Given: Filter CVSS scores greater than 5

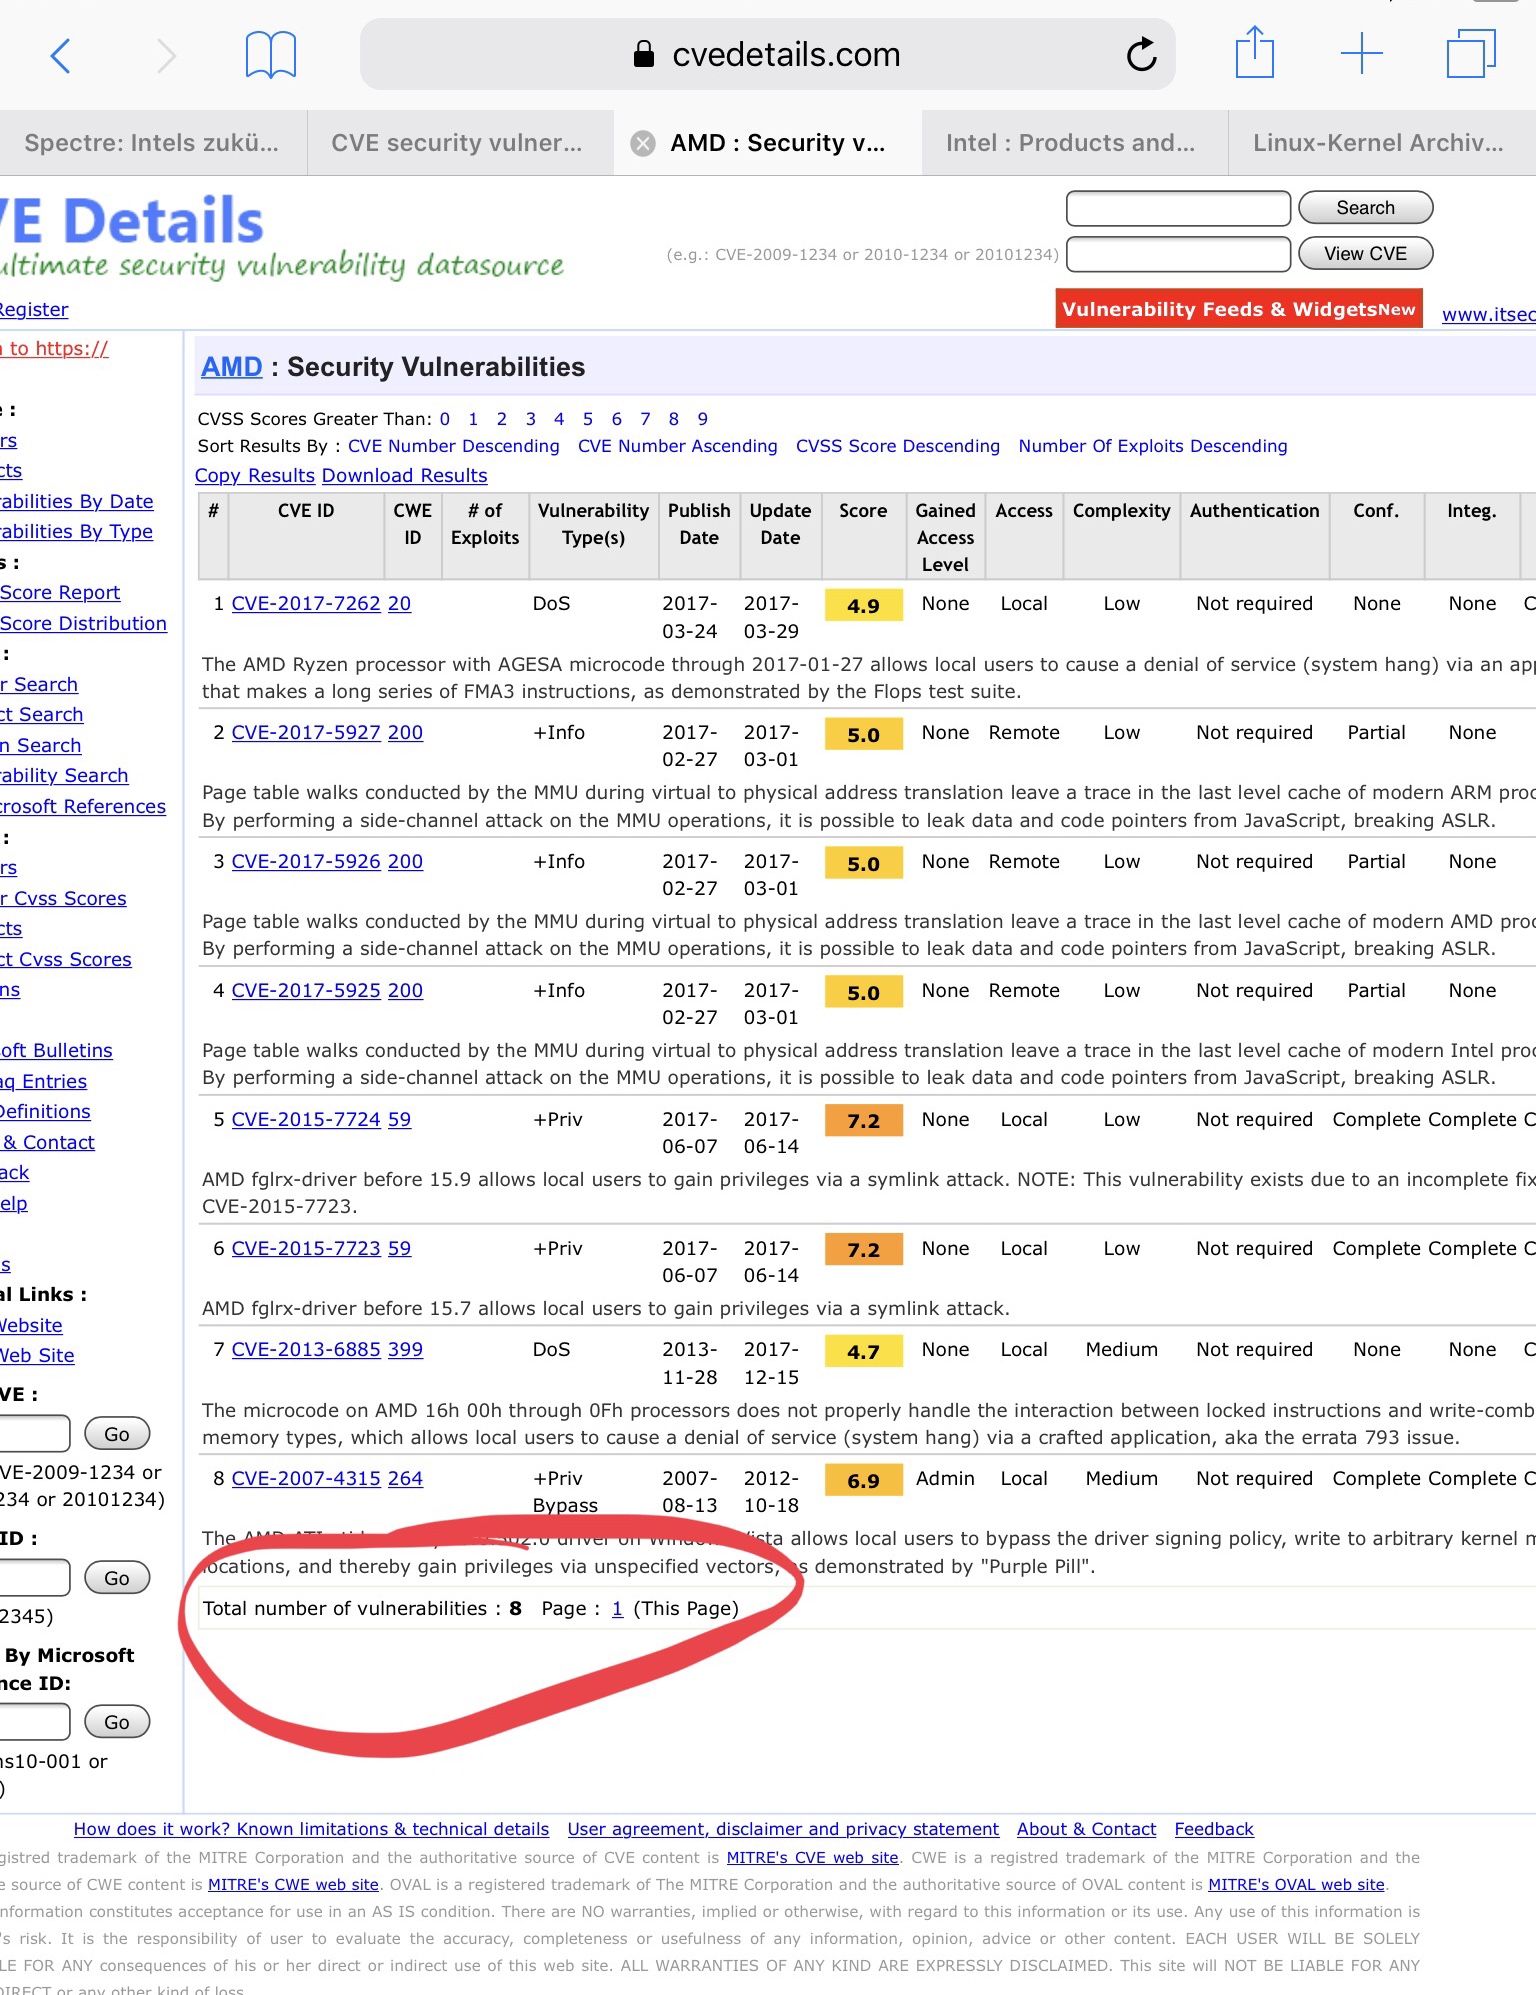Looking at the screenshot, I should pyautogui.click(x=588, y=419).
